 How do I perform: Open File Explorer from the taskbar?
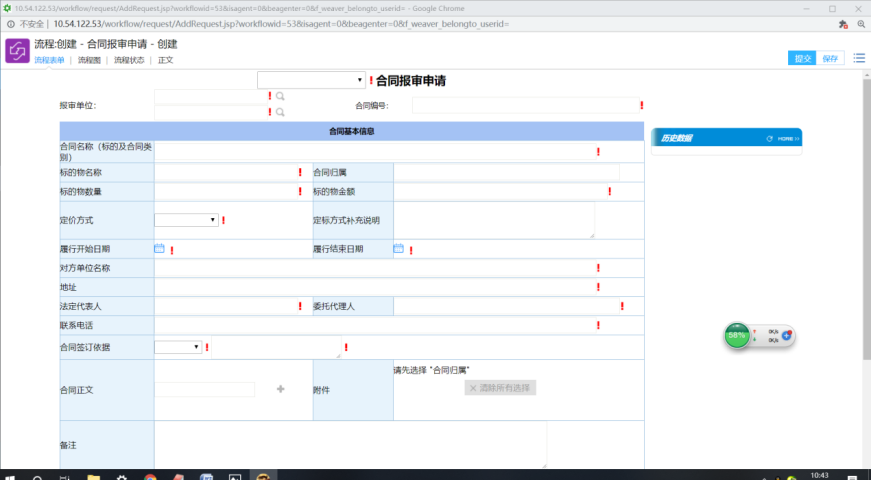(x=93, y=477)
